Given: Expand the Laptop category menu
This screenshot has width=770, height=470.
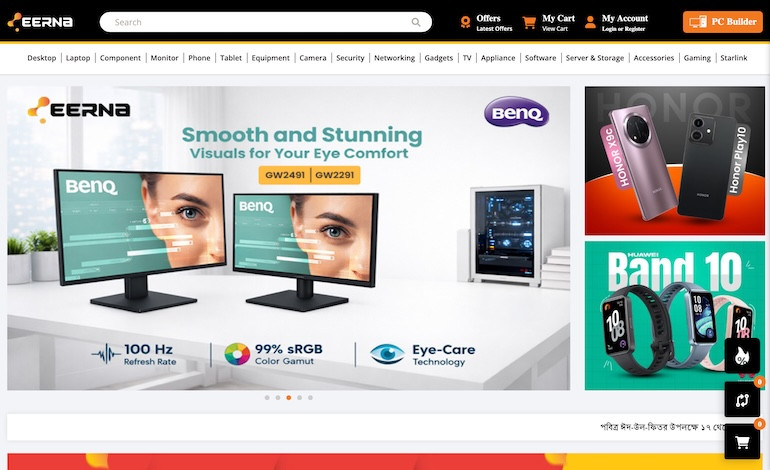Looking at the screenshot, I should (x=78, y=58).
